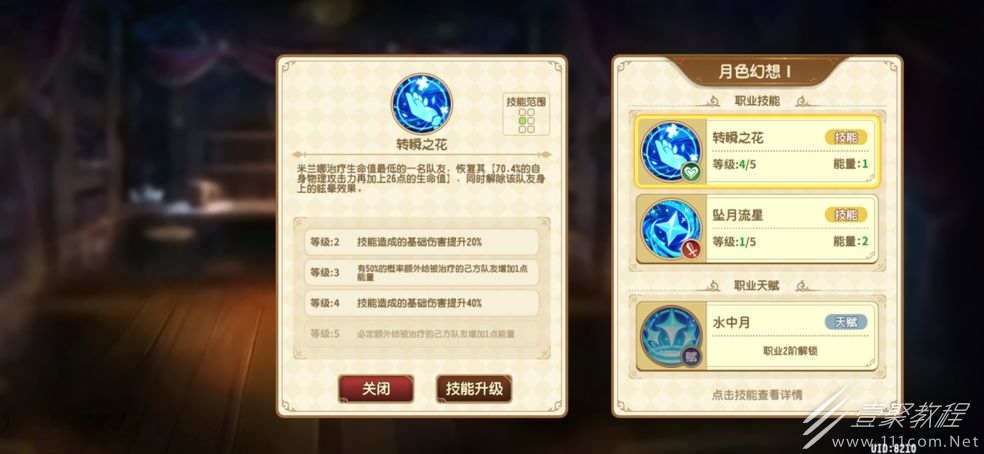Click the 关闭 button
984x454 pixels.
pos(376,389)
